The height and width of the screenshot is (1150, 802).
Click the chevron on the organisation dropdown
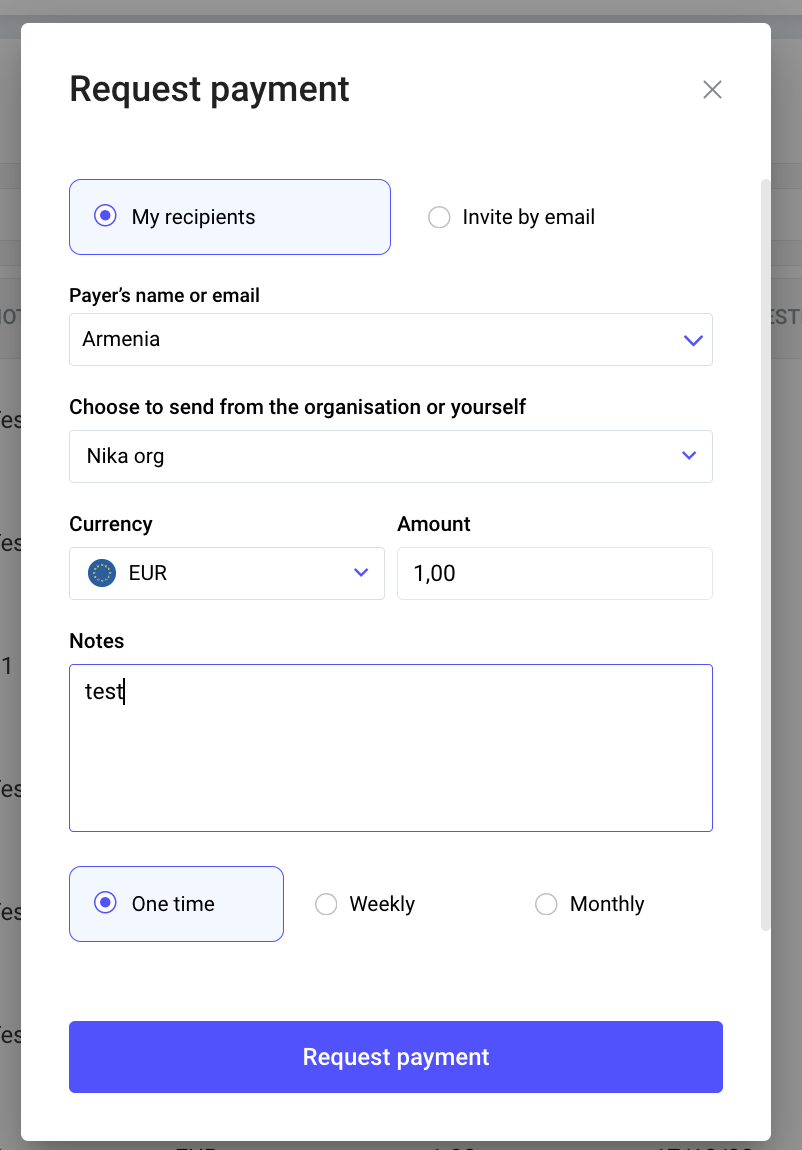tap(689, 455)
